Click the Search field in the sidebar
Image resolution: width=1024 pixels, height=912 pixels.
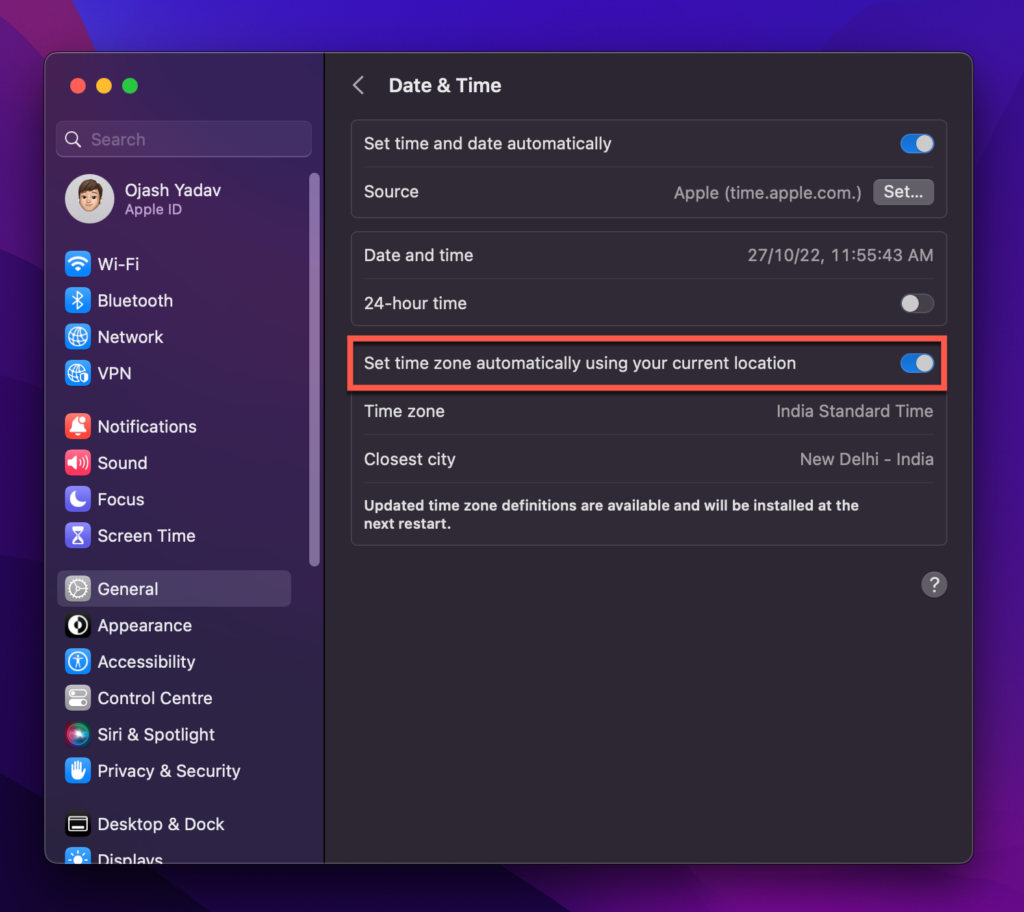(x=183, y=139)
